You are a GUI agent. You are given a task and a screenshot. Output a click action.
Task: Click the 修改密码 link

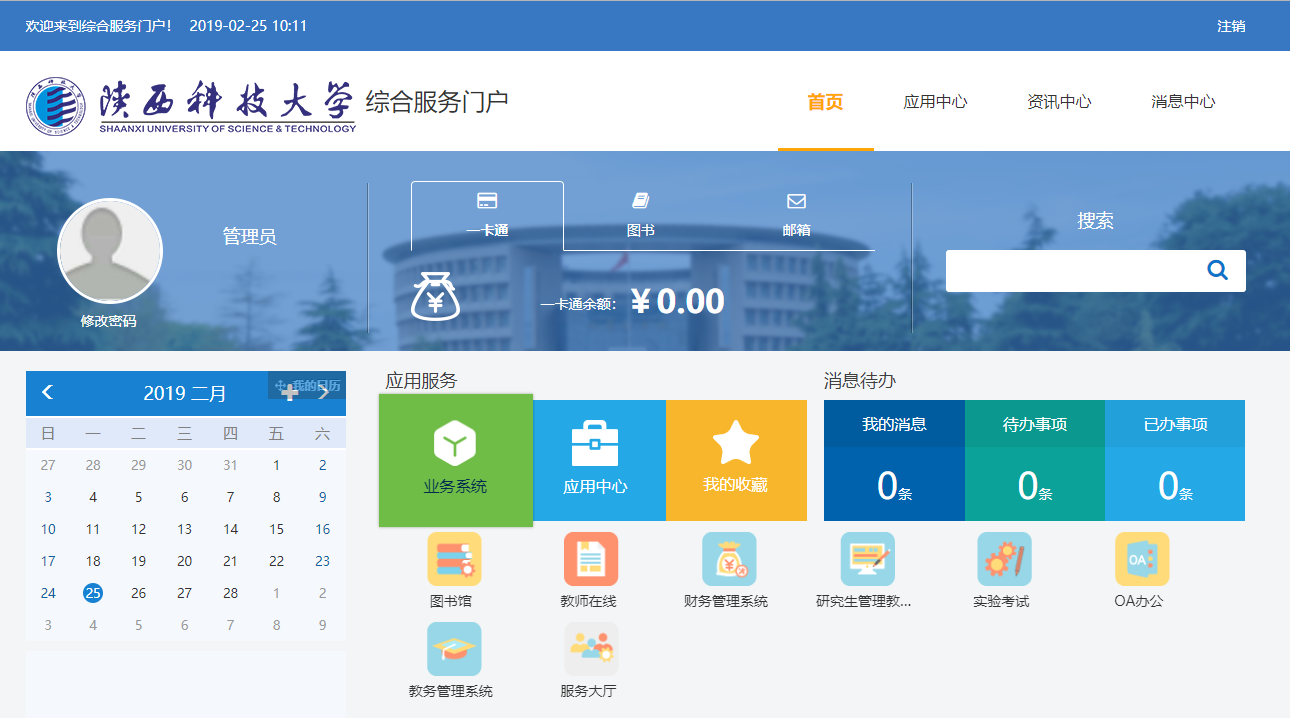point(108,321)
